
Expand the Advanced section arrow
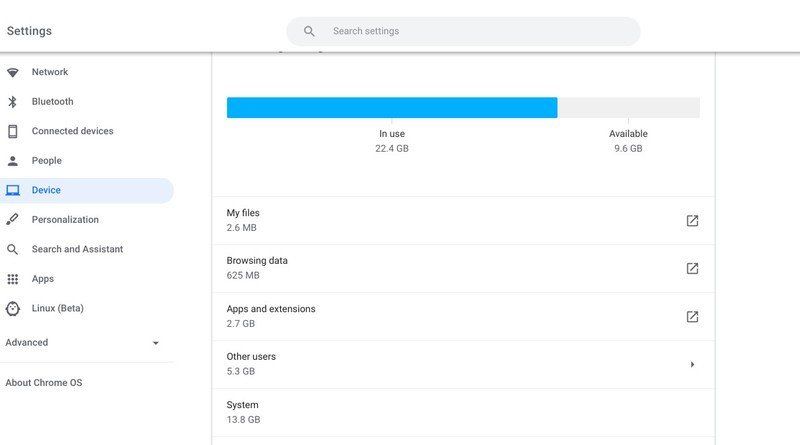pyautogui.click(x=155, y=343)
